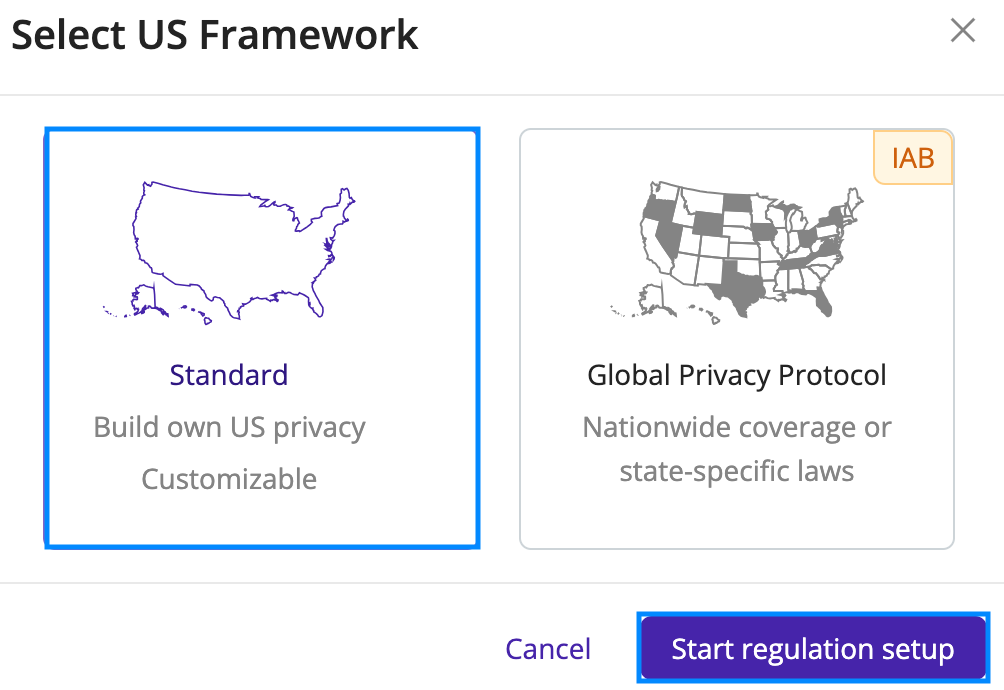Click Alaska on the gray states map

tap(654, 301)
